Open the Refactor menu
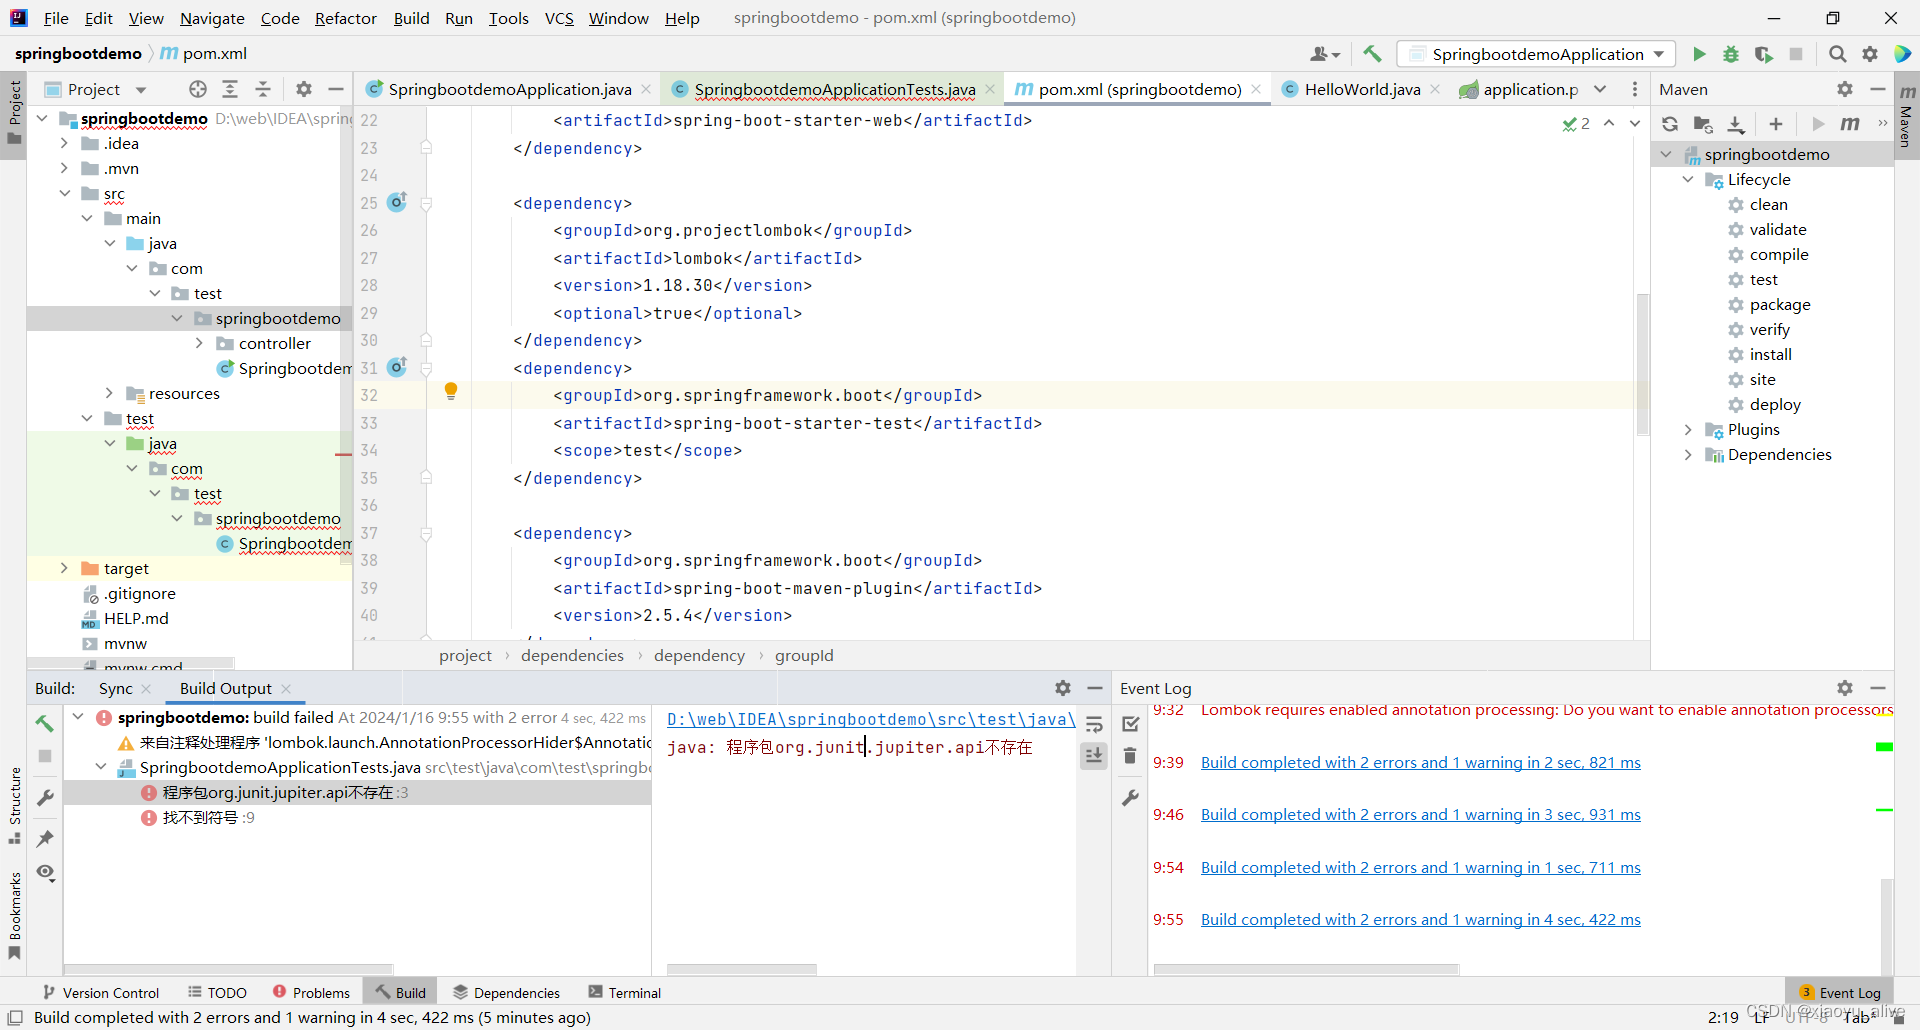The width and height of the screenshot is (1920, 1030). 345,18
